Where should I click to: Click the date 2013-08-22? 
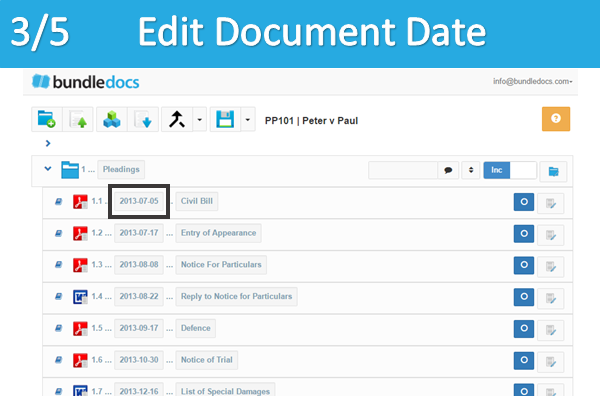click(139, 297)
